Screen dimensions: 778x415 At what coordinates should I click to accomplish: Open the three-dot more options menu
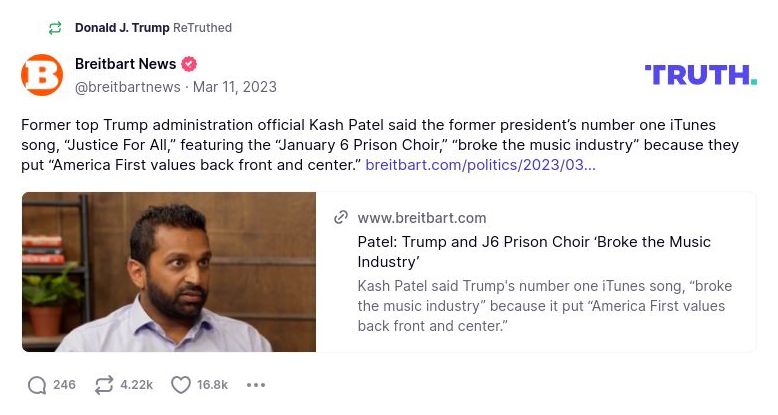click(x=256, y=385)
